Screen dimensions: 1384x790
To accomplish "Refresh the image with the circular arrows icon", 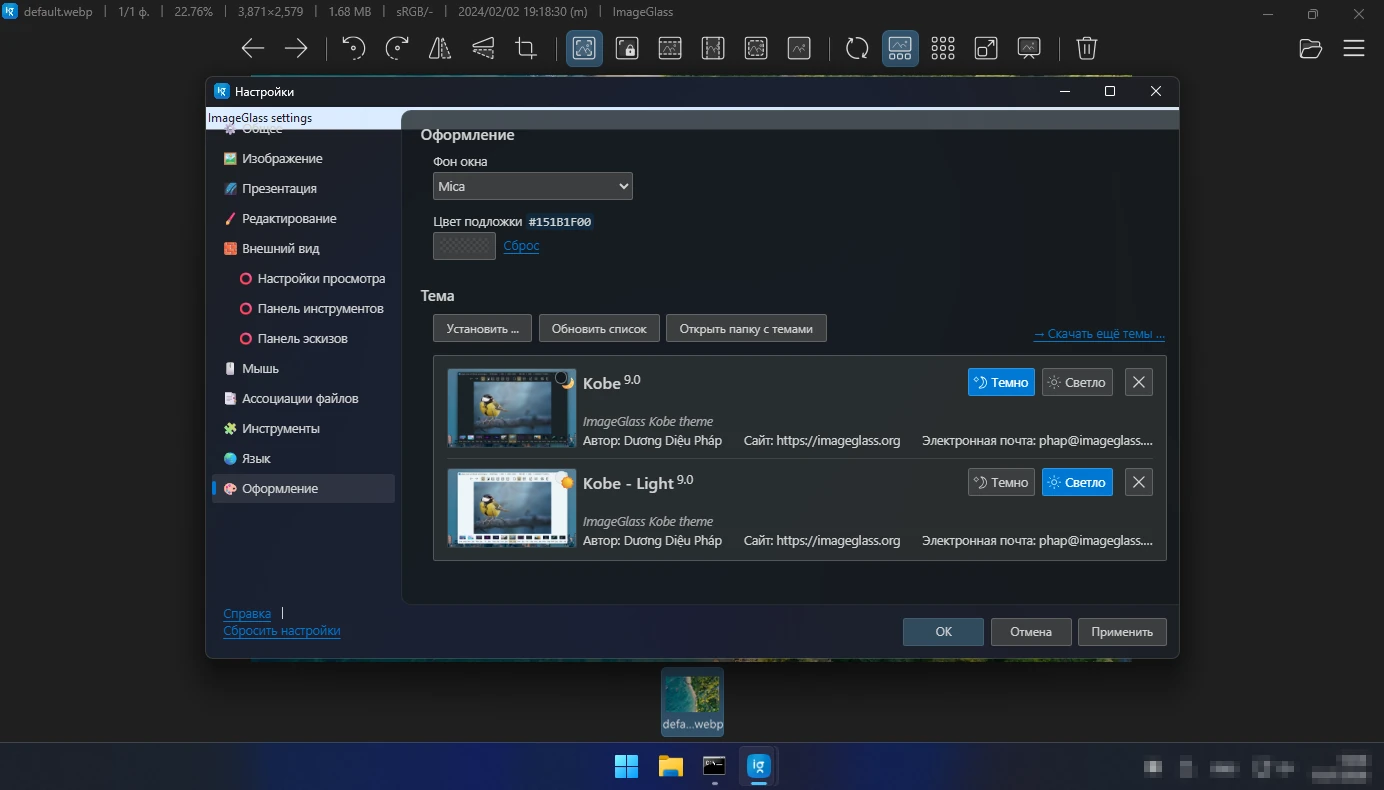I will point(857,48).
